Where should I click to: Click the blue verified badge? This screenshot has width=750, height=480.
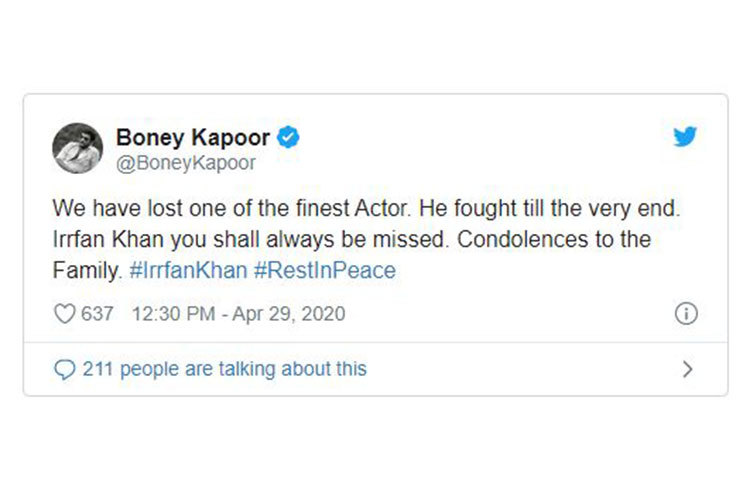[289, 137]
